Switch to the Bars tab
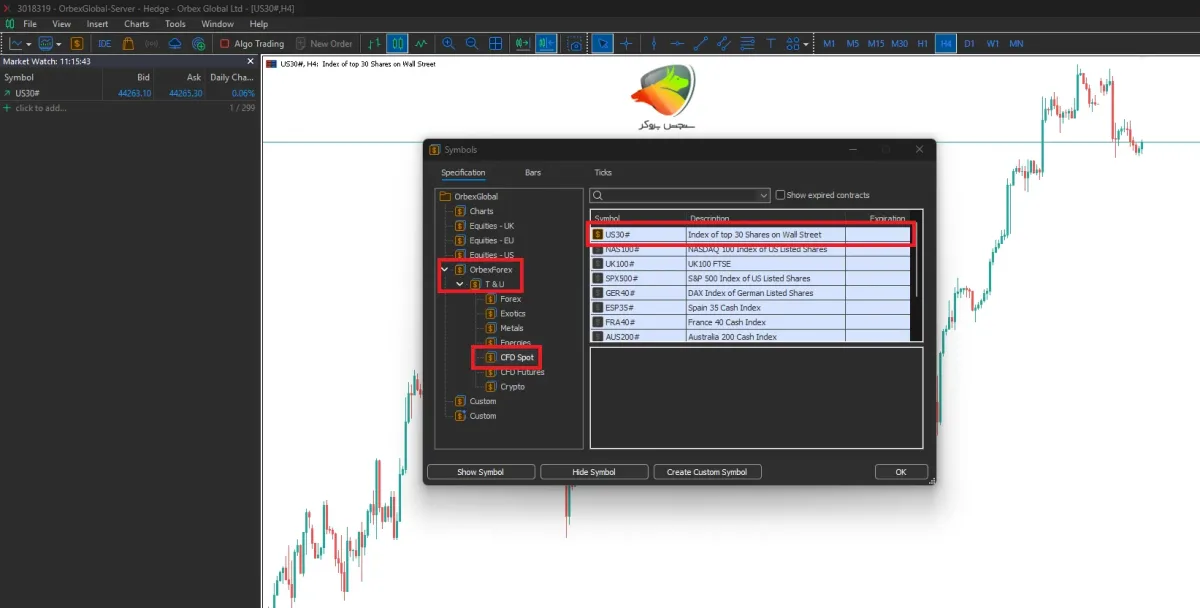The height and width of the screenshot is (608, 1200). pos(533,173)
